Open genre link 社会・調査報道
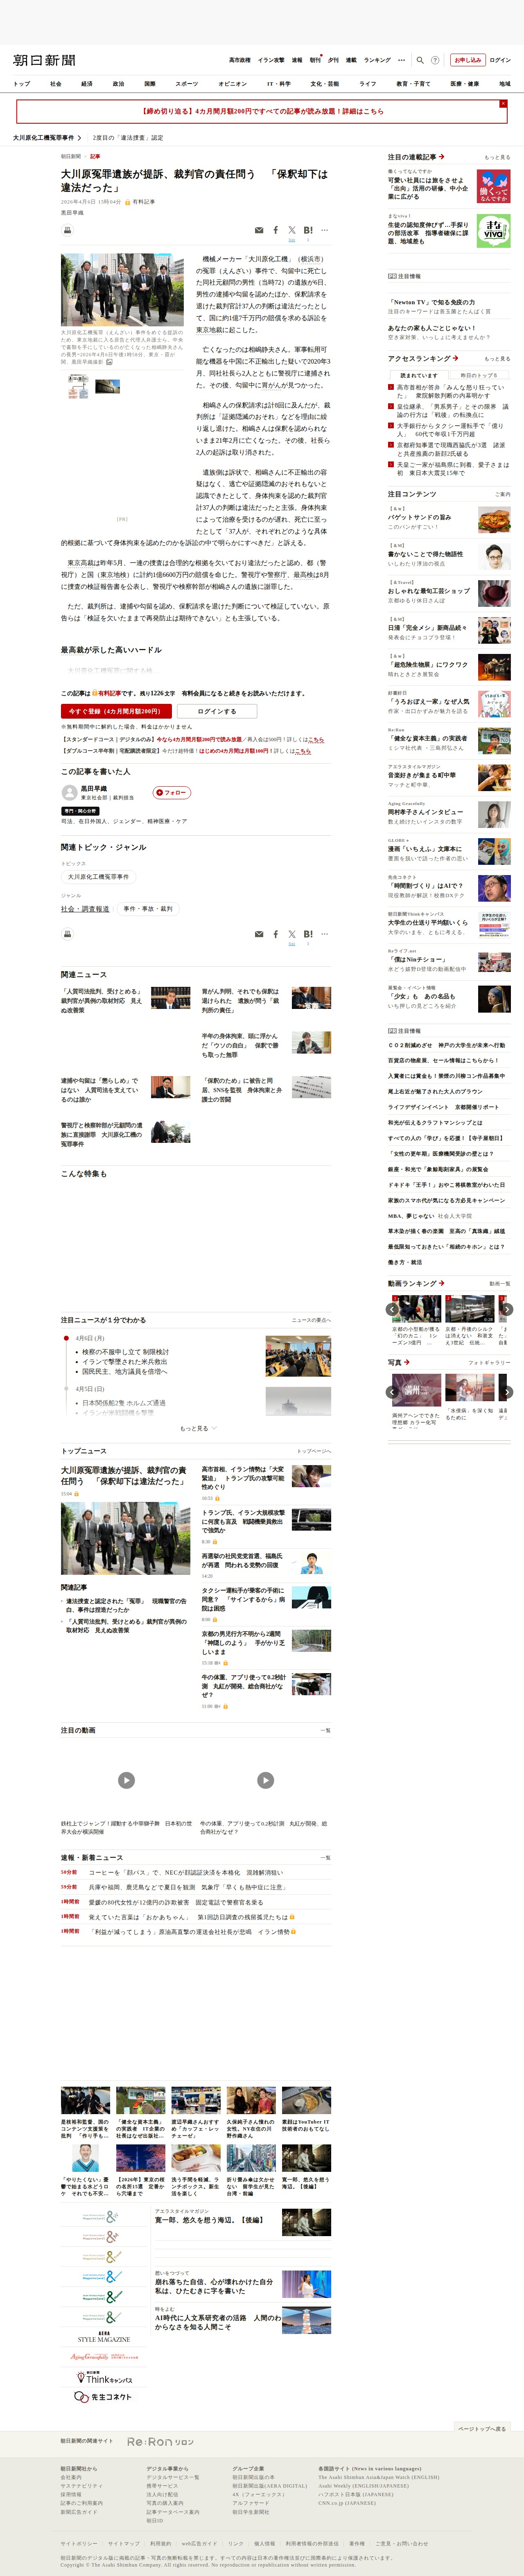 [x=85, y=909]
